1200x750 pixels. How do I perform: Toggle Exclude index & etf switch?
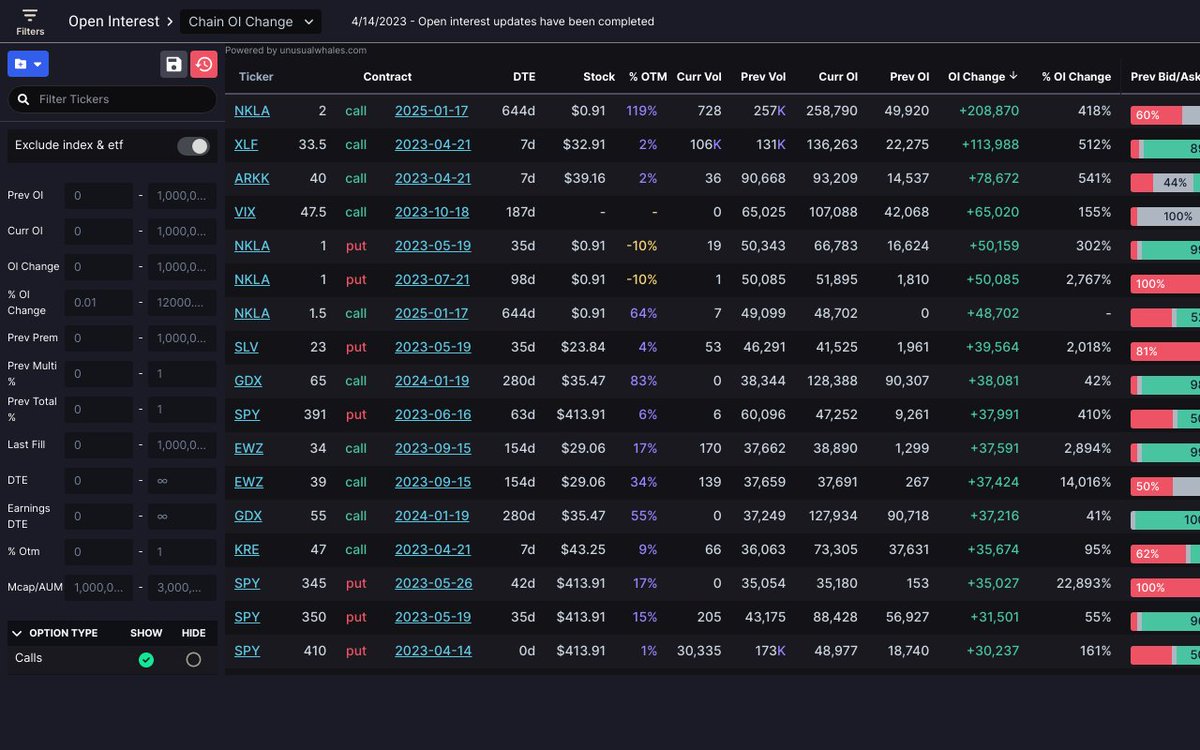193,146
